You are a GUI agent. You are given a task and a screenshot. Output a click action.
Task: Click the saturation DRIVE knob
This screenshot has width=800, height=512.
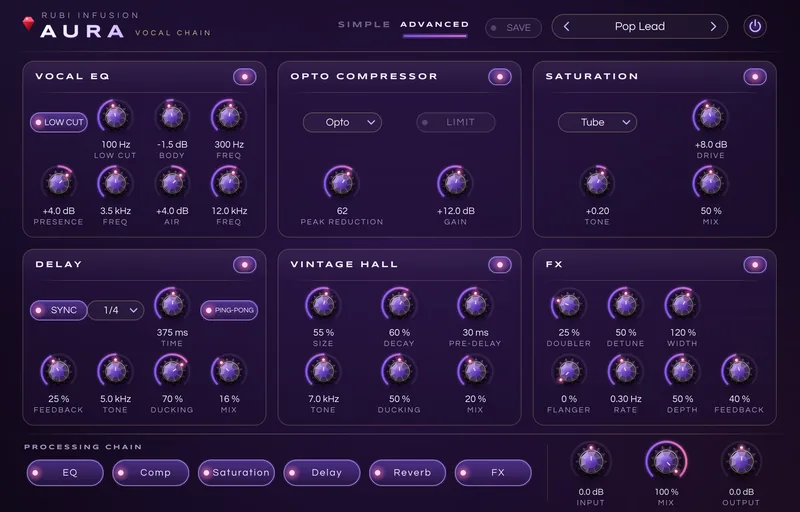(x=710, y=117)
